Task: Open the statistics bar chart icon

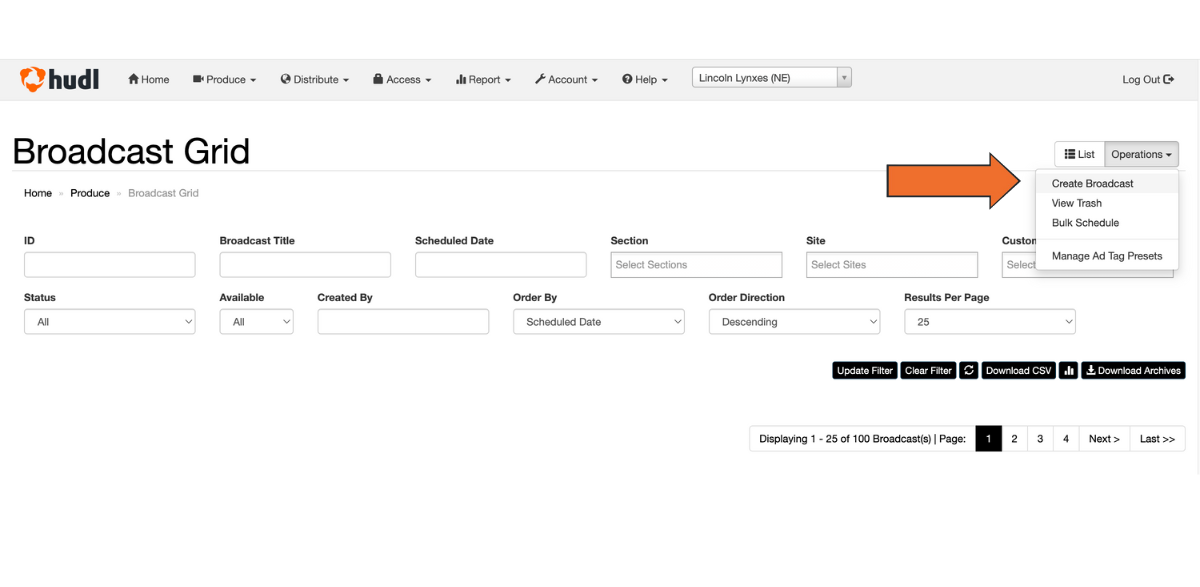Action: tap(1067, 370)
